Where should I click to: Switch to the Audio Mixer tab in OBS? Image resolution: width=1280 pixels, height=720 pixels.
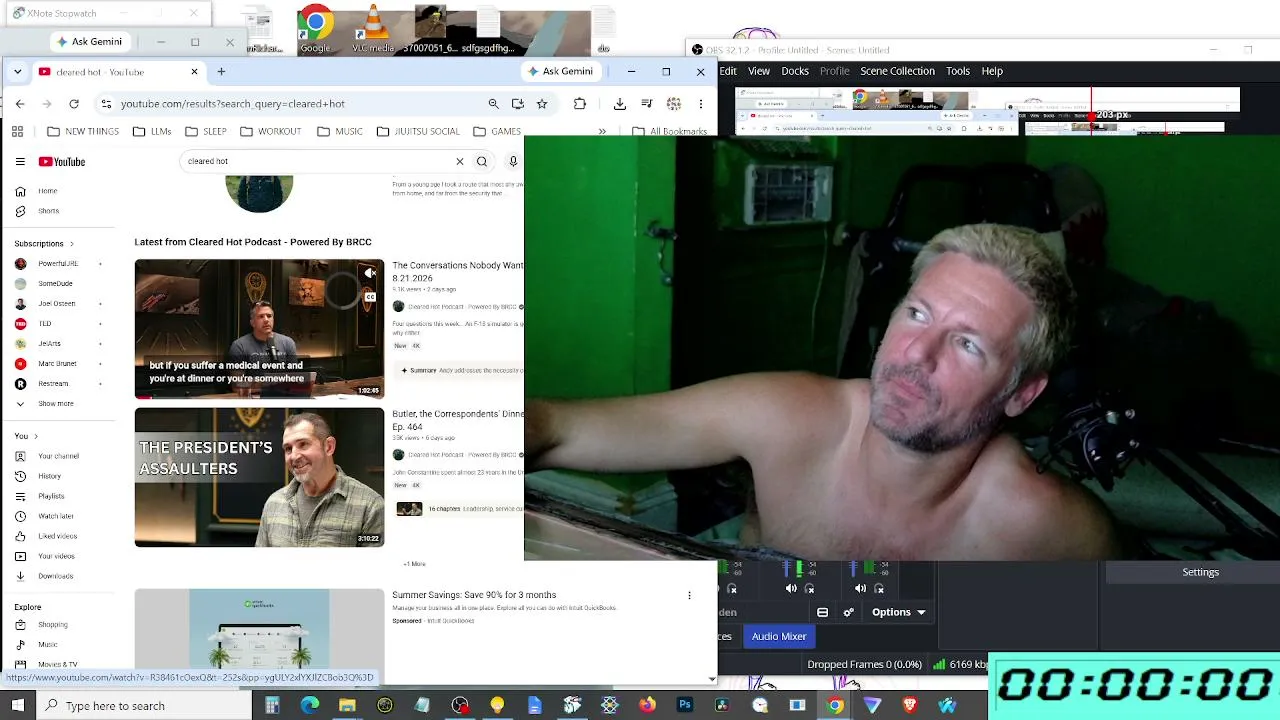tap(779, 636)
